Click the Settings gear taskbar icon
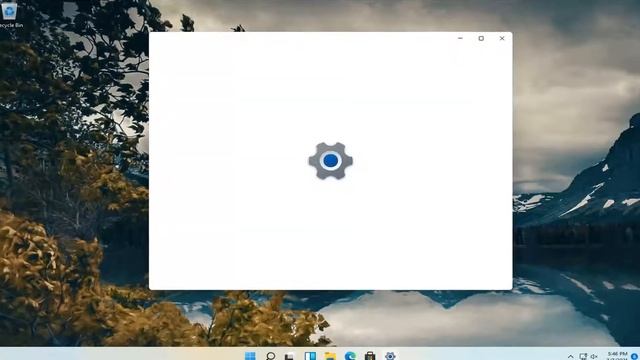This screenshot has width=640, height=360. (390, 356)
